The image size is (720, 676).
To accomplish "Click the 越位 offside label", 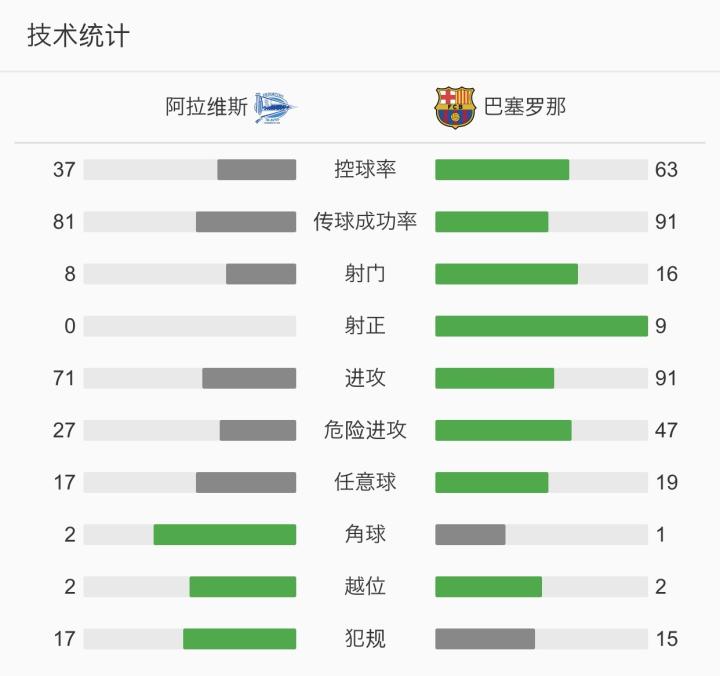I will [365, 587].
